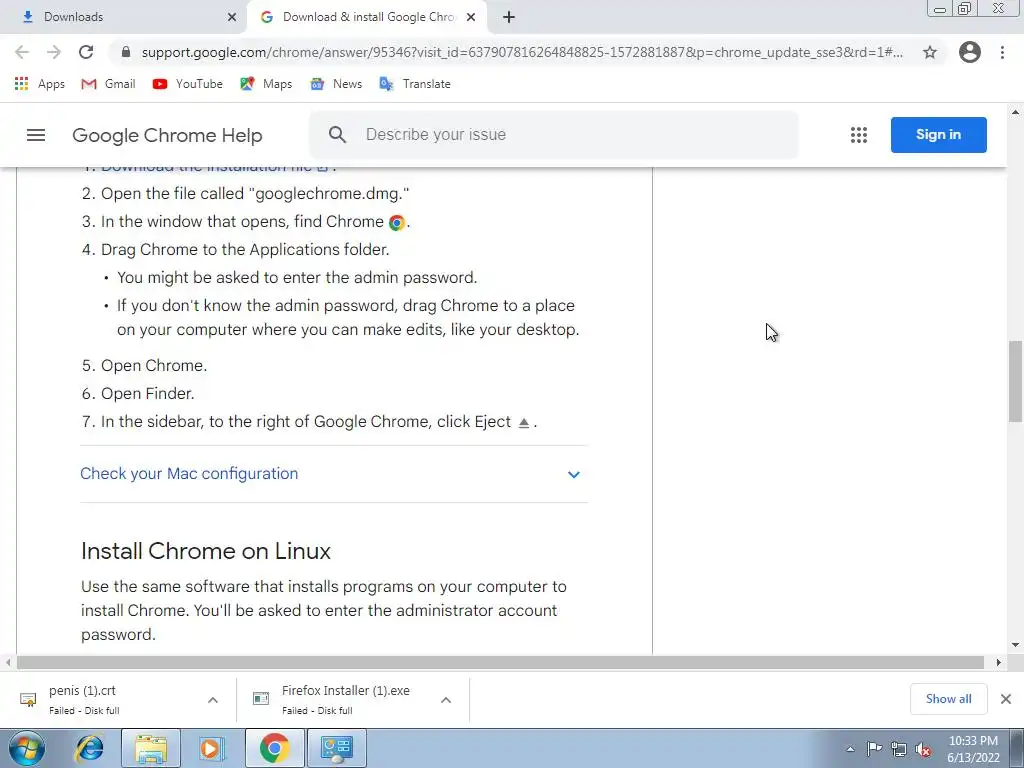Screen dimensions: 1024x768
Task: Click the scroll down arrow of page
Action: [1015, 645]
